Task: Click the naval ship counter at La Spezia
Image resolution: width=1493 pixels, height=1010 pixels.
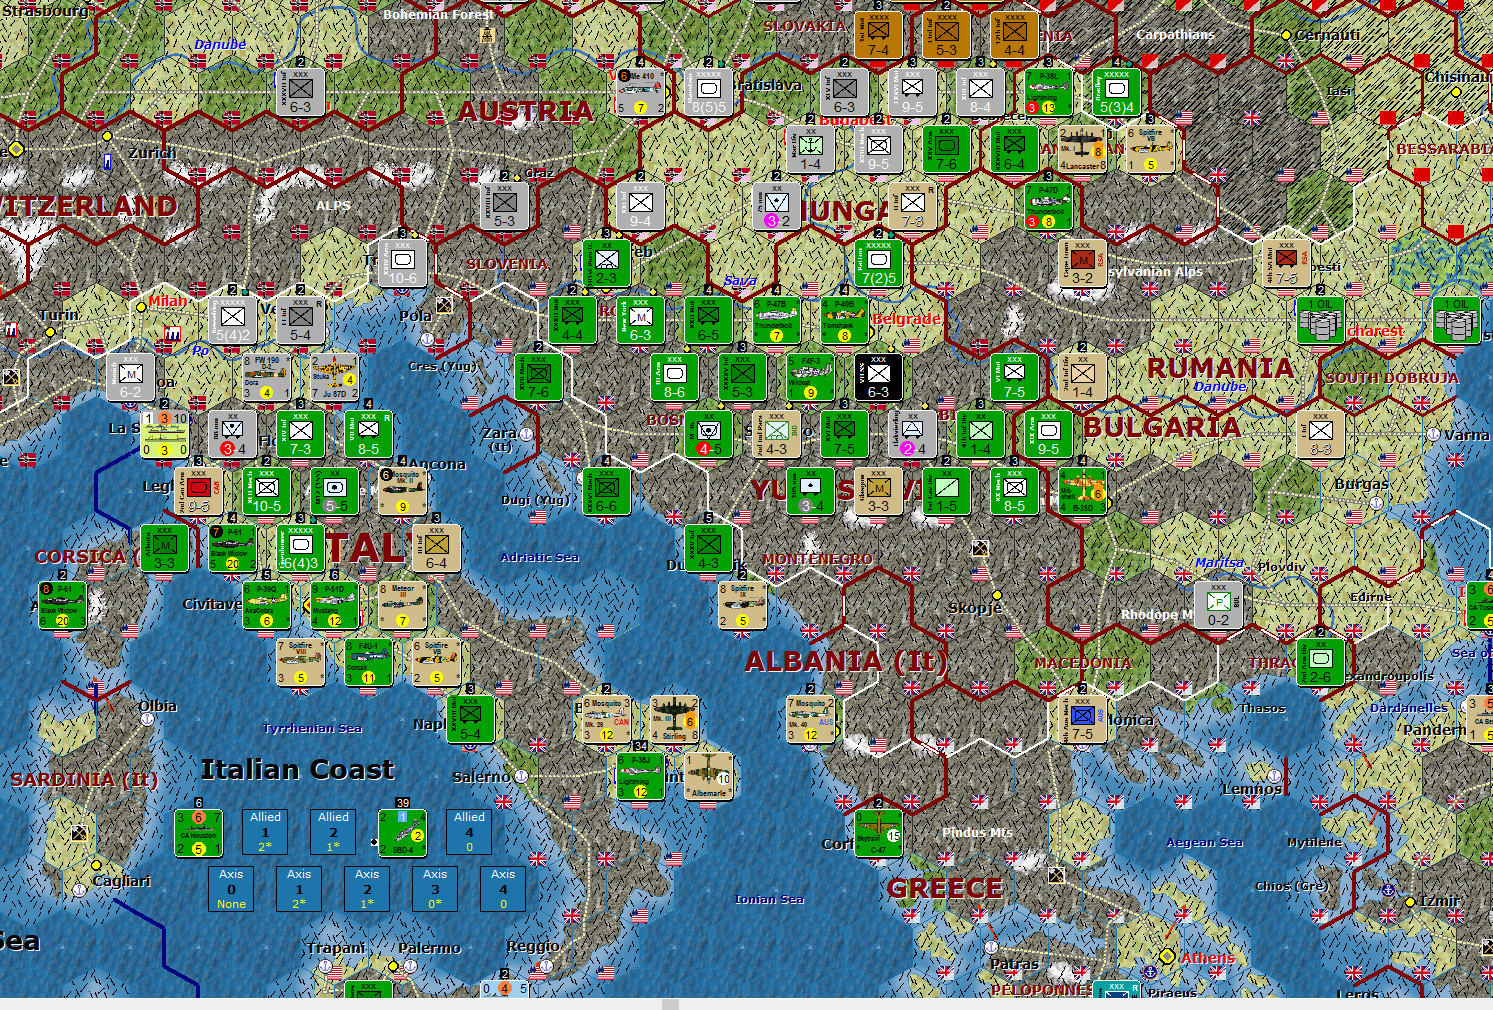Action: tap(165, 434)
